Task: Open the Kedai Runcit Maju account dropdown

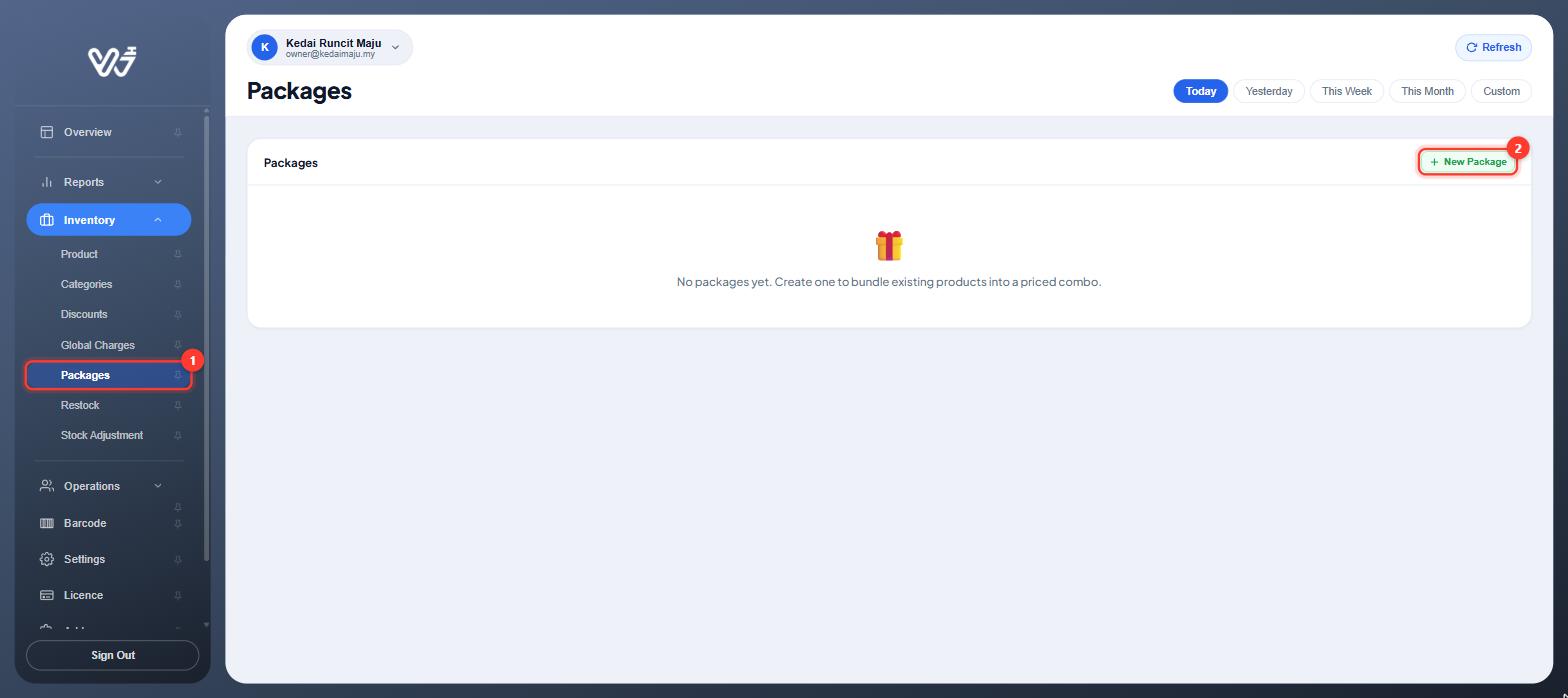Action: tap(330, 47)
